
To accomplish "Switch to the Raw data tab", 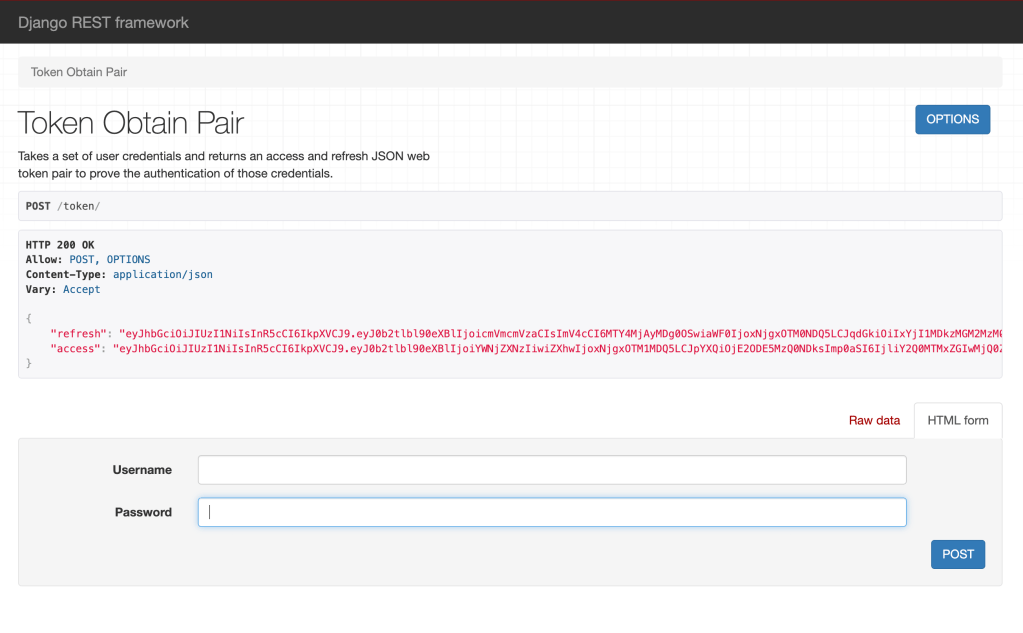I will pos(874,420).
